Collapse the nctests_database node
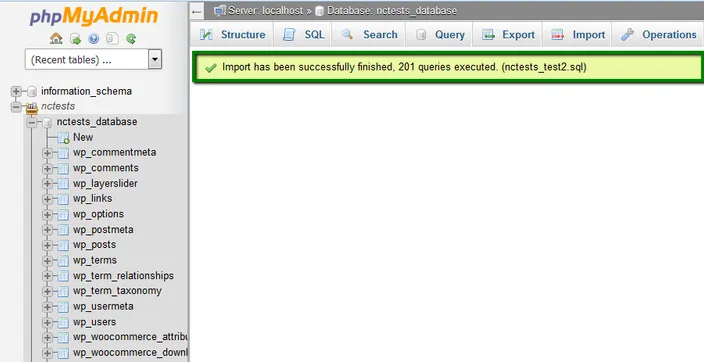The image size is (704, 362). (x=31, y=122)
